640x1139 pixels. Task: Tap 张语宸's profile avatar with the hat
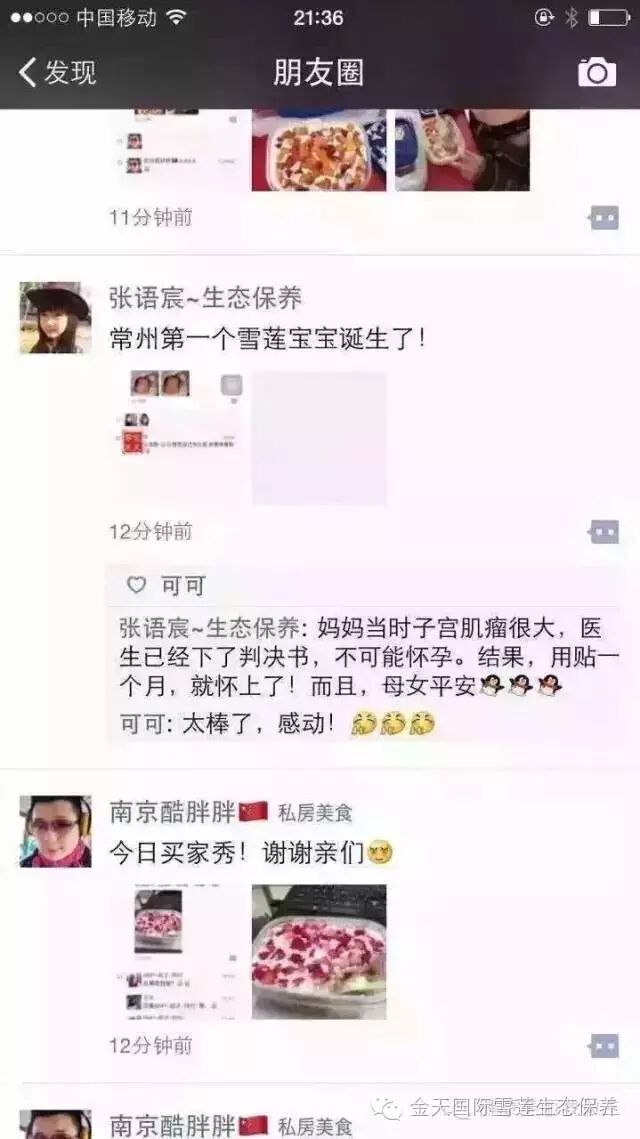pyautogui.click(x=55, y=317)
